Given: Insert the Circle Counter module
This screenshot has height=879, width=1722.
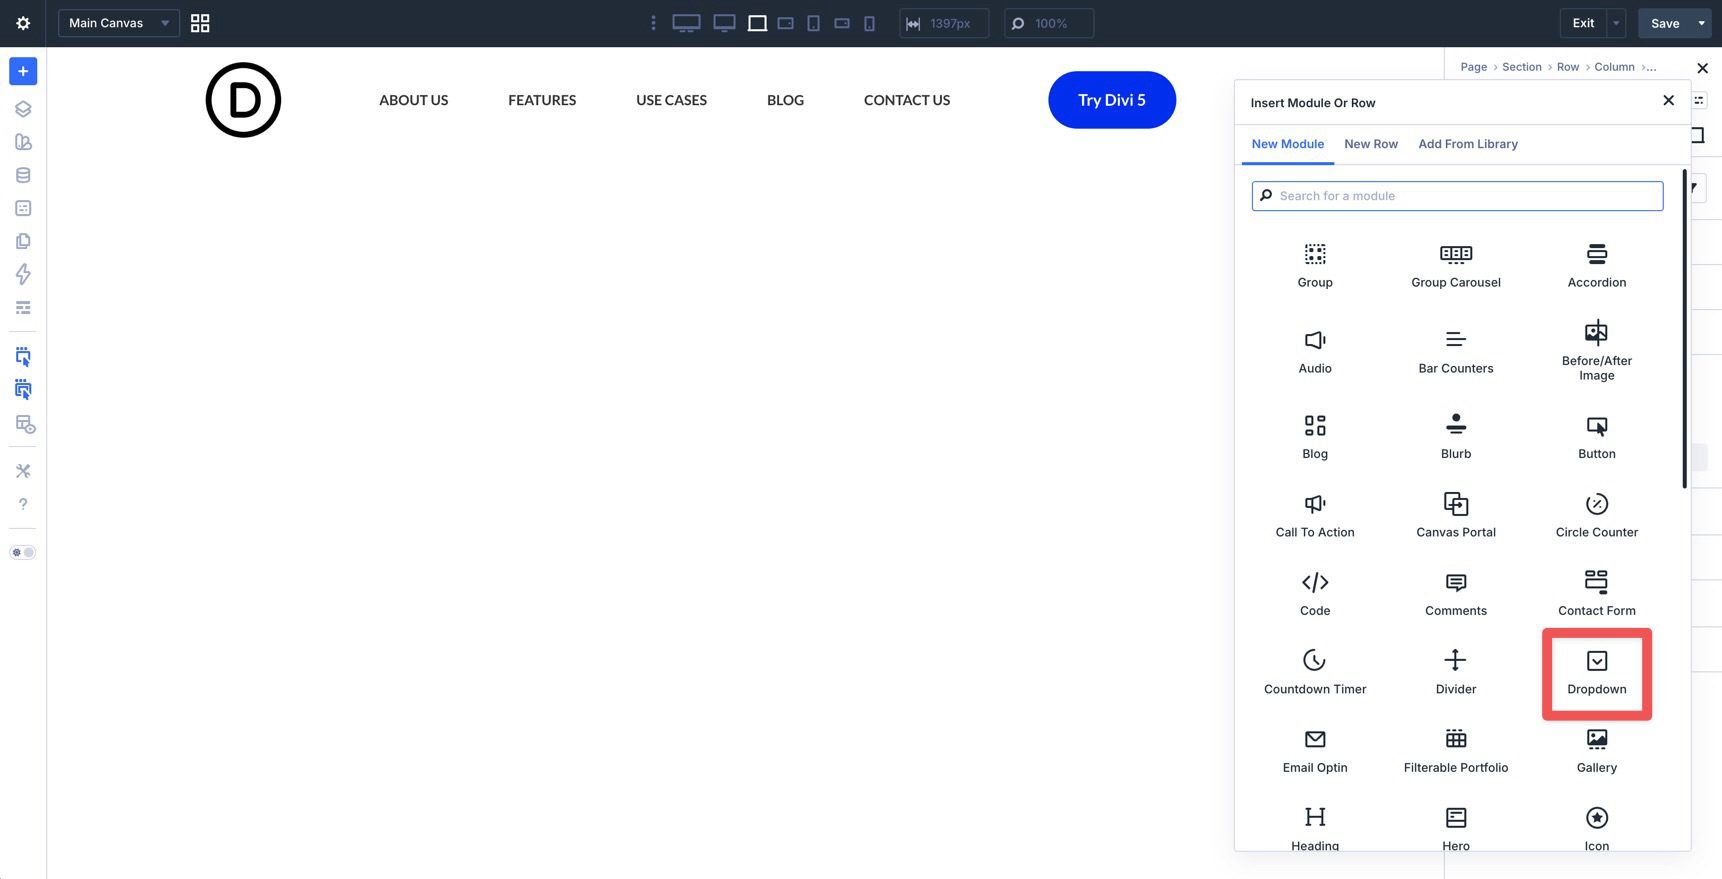Looking at the screenshot, I should (x=1597, y=515).
